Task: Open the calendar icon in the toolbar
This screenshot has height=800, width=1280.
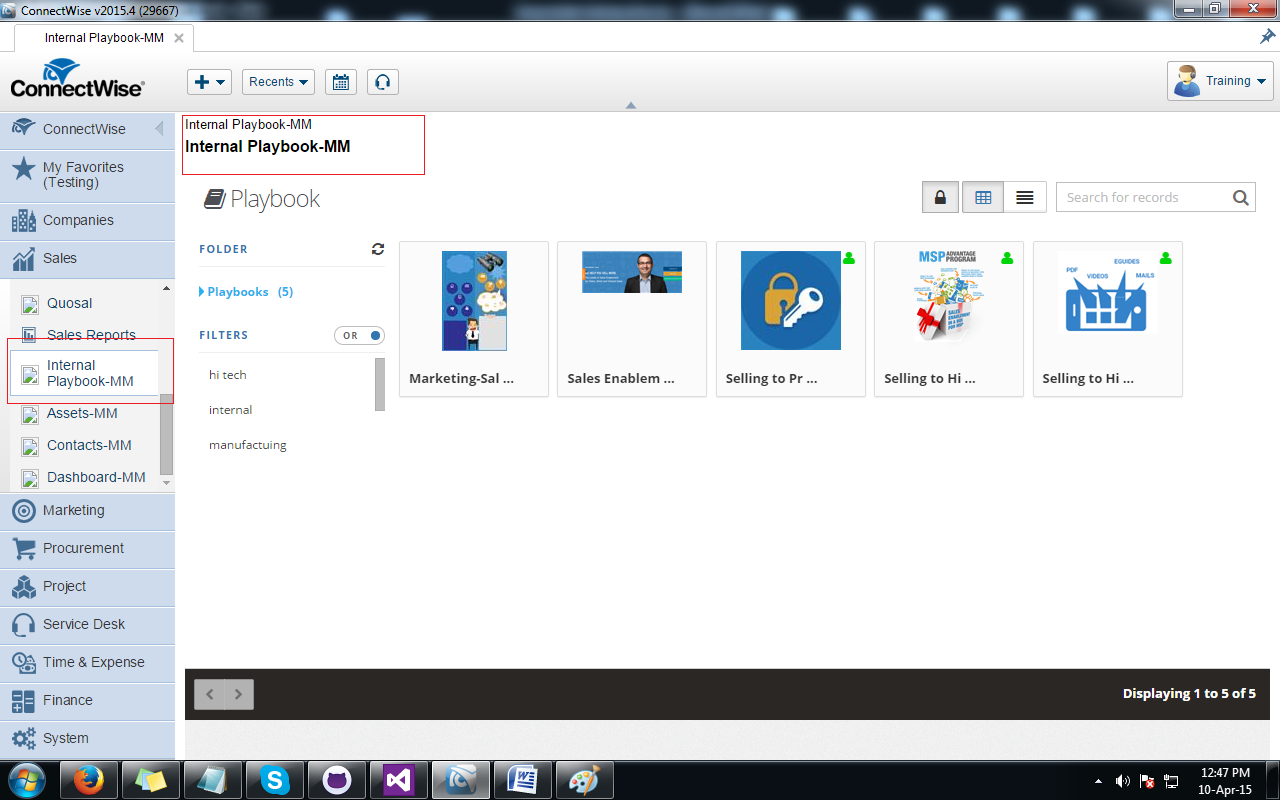Action: (x=341, y=82)
